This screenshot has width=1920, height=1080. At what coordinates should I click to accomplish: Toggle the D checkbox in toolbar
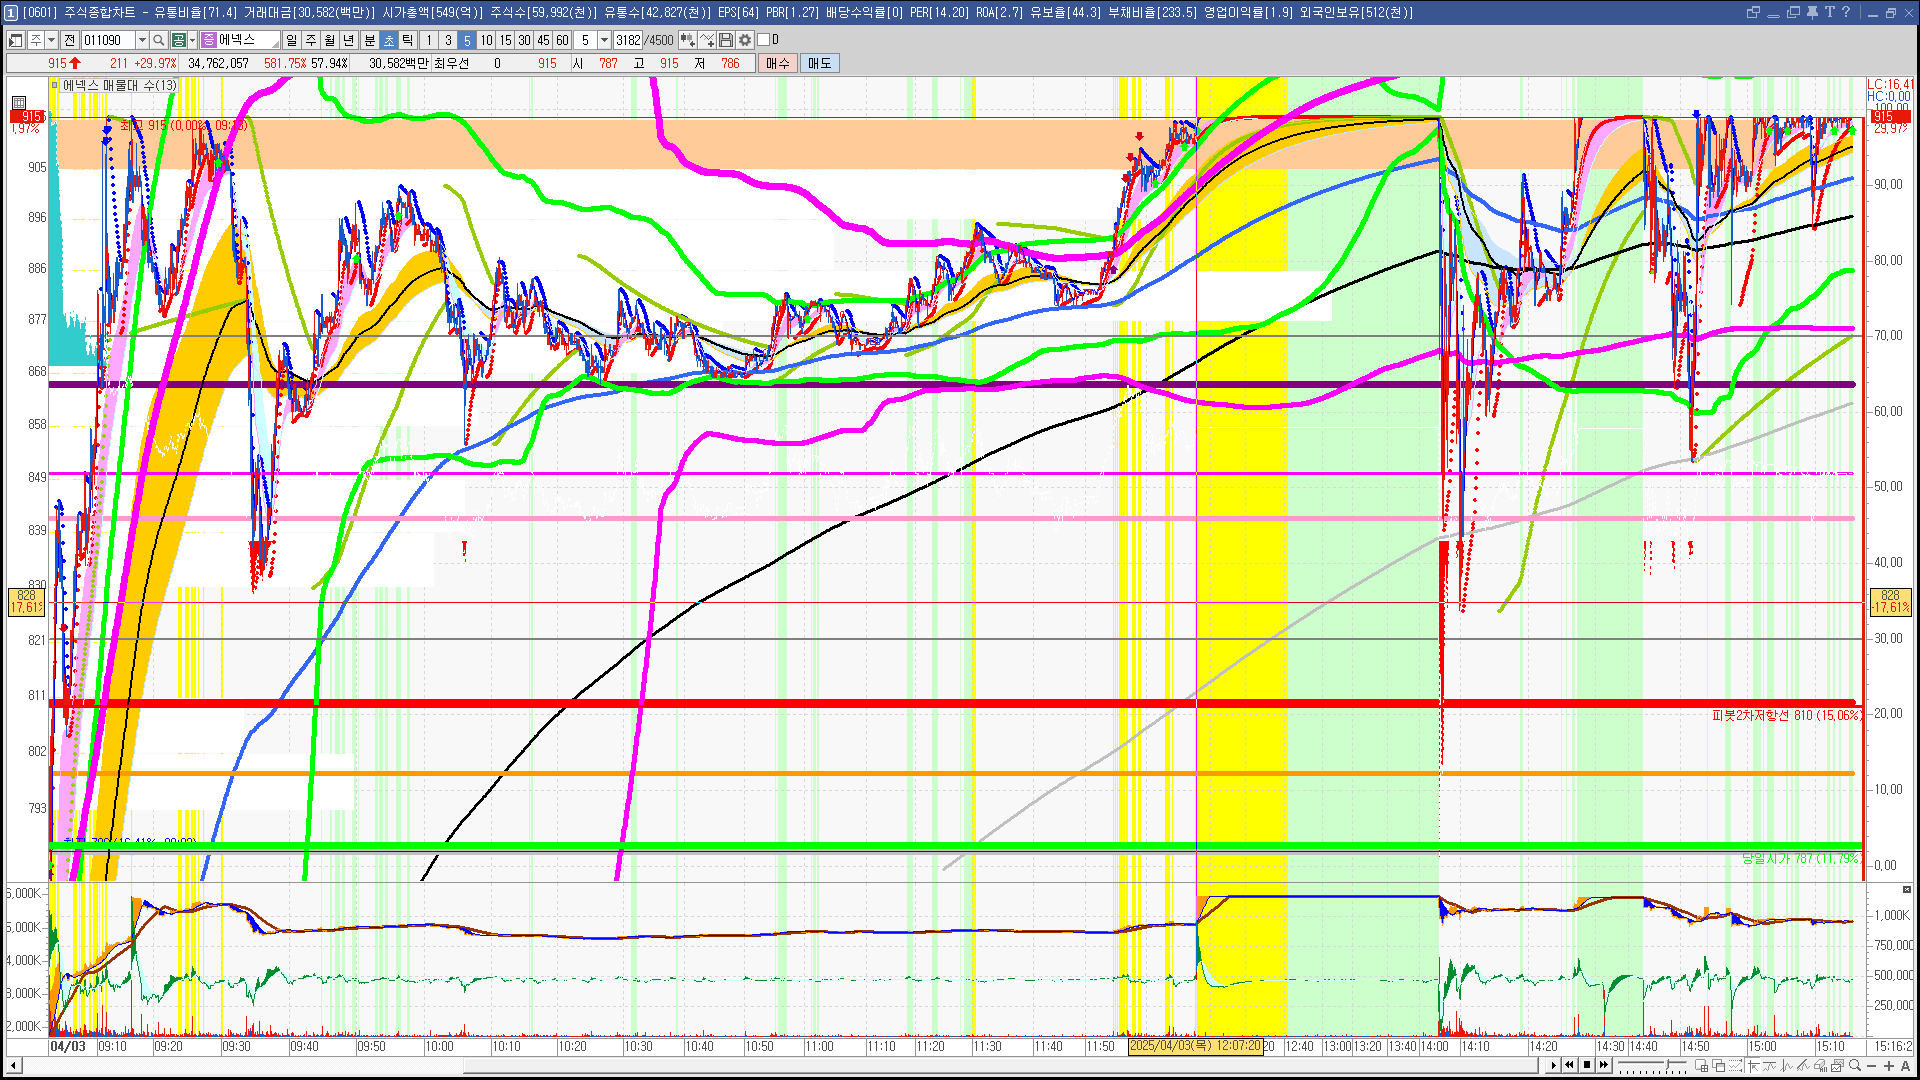764,40
